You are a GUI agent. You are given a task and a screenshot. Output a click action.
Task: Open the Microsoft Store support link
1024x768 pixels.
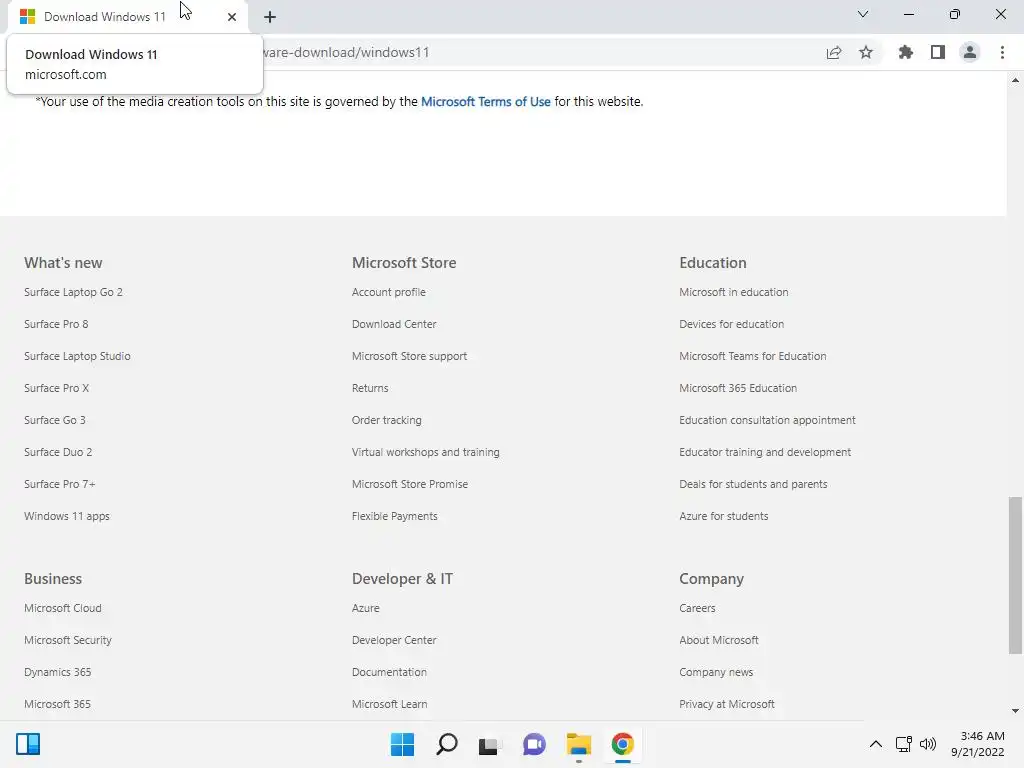pos(409,356)
